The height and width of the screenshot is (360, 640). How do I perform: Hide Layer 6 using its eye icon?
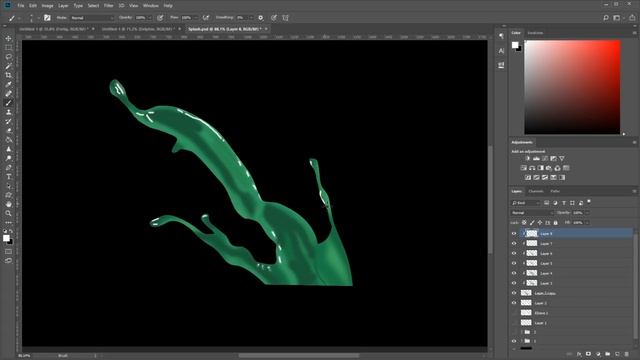coord(514,253)
